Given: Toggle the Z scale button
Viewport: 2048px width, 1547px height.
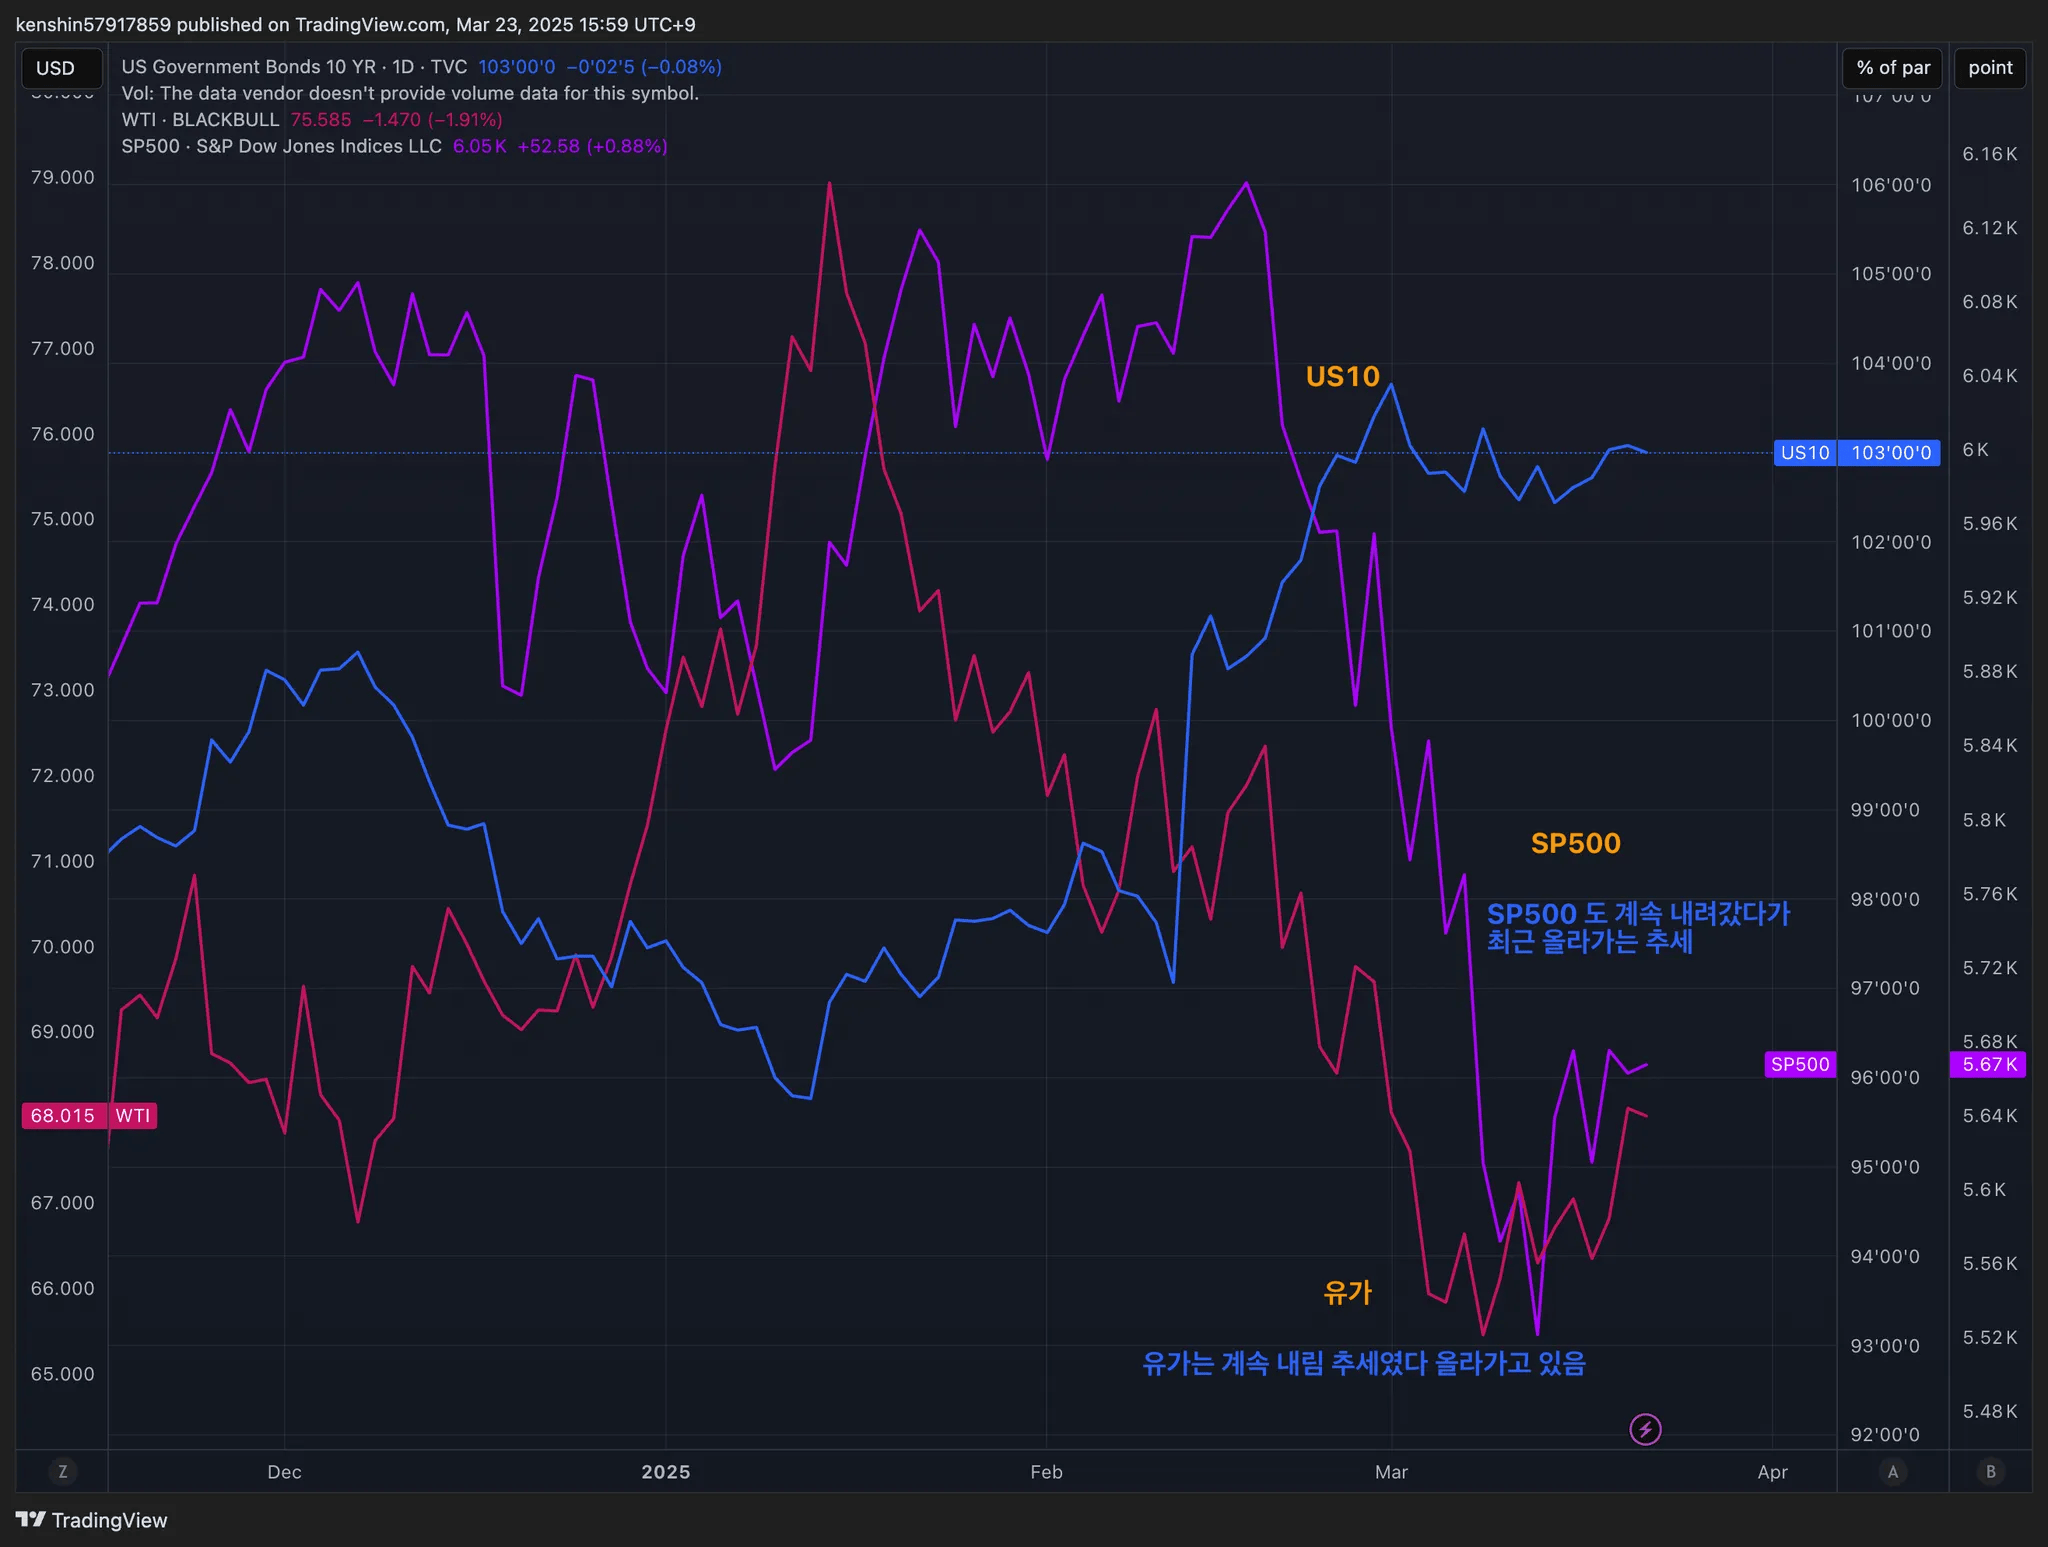Looking at the screenshot, I should tap(63, 1471).
